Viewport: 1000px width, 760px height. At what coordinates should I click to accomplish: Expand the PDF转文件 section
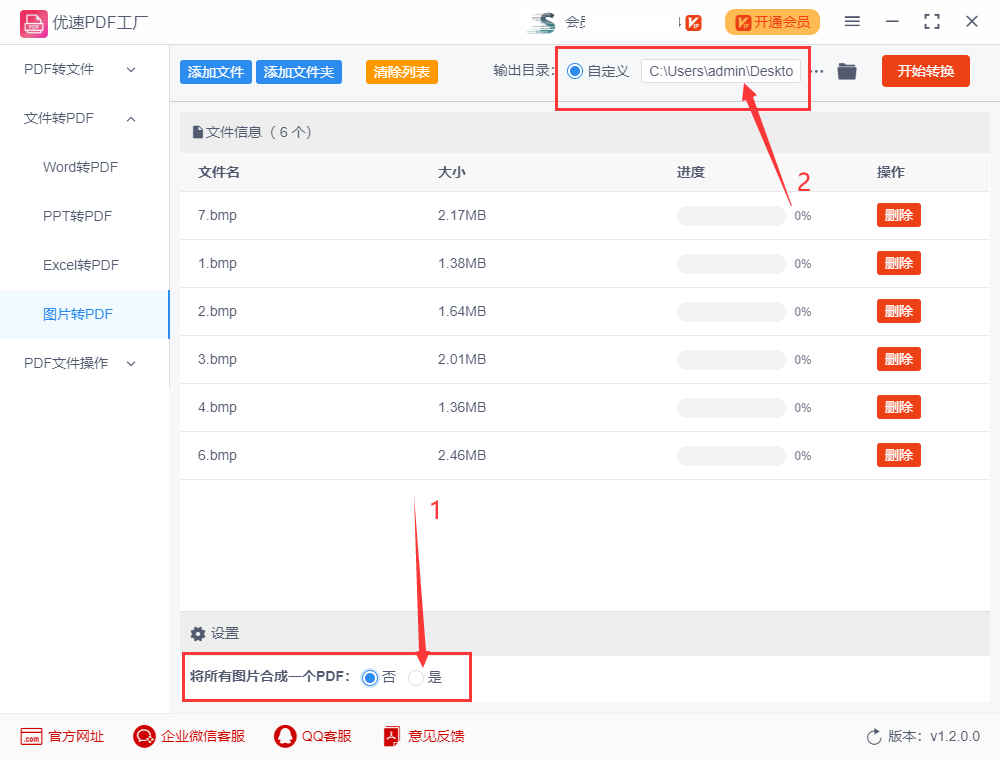coord(60,69)
